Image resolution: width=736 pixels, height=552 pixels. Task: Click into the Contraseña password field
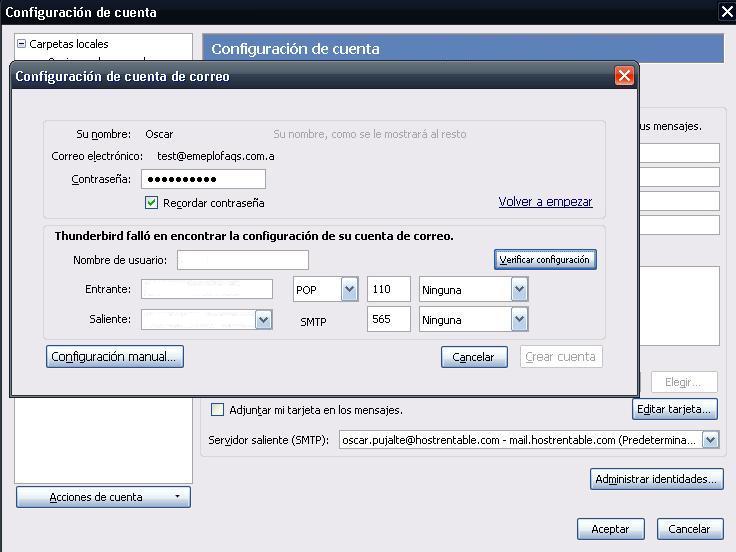203,179
